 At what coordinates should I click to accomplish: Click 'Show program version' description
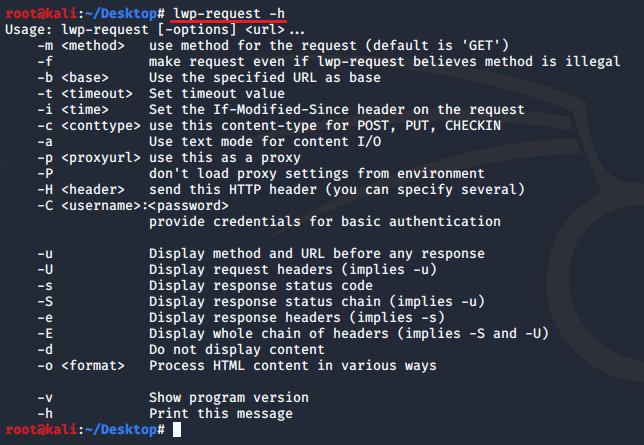pyautogui.click(x=228, y=397)
